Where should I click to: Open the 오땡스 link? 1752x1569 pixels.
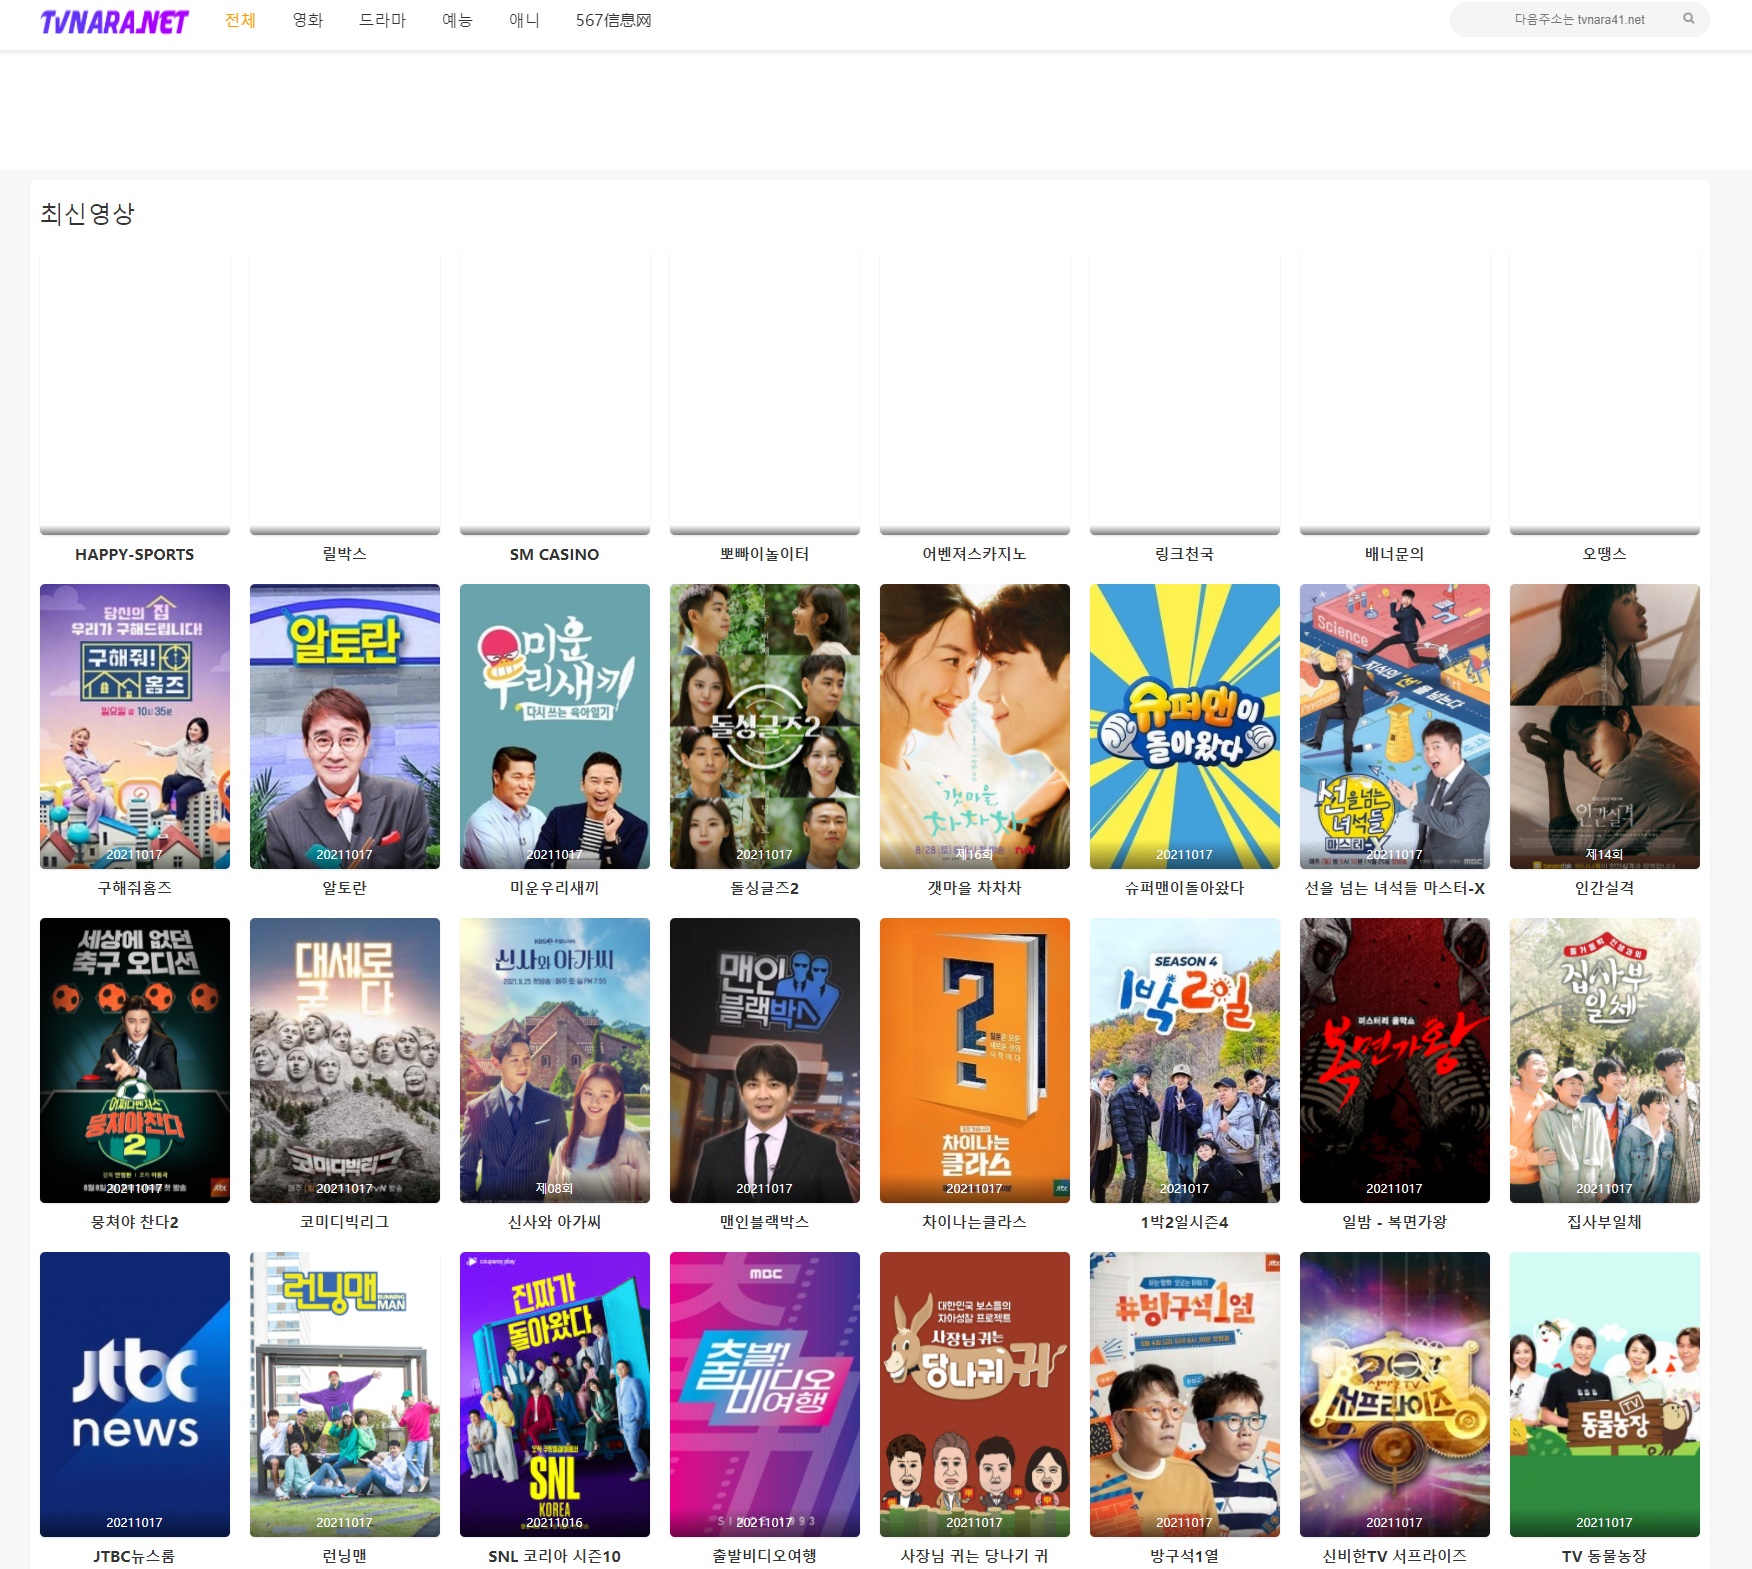[1605, 554]
